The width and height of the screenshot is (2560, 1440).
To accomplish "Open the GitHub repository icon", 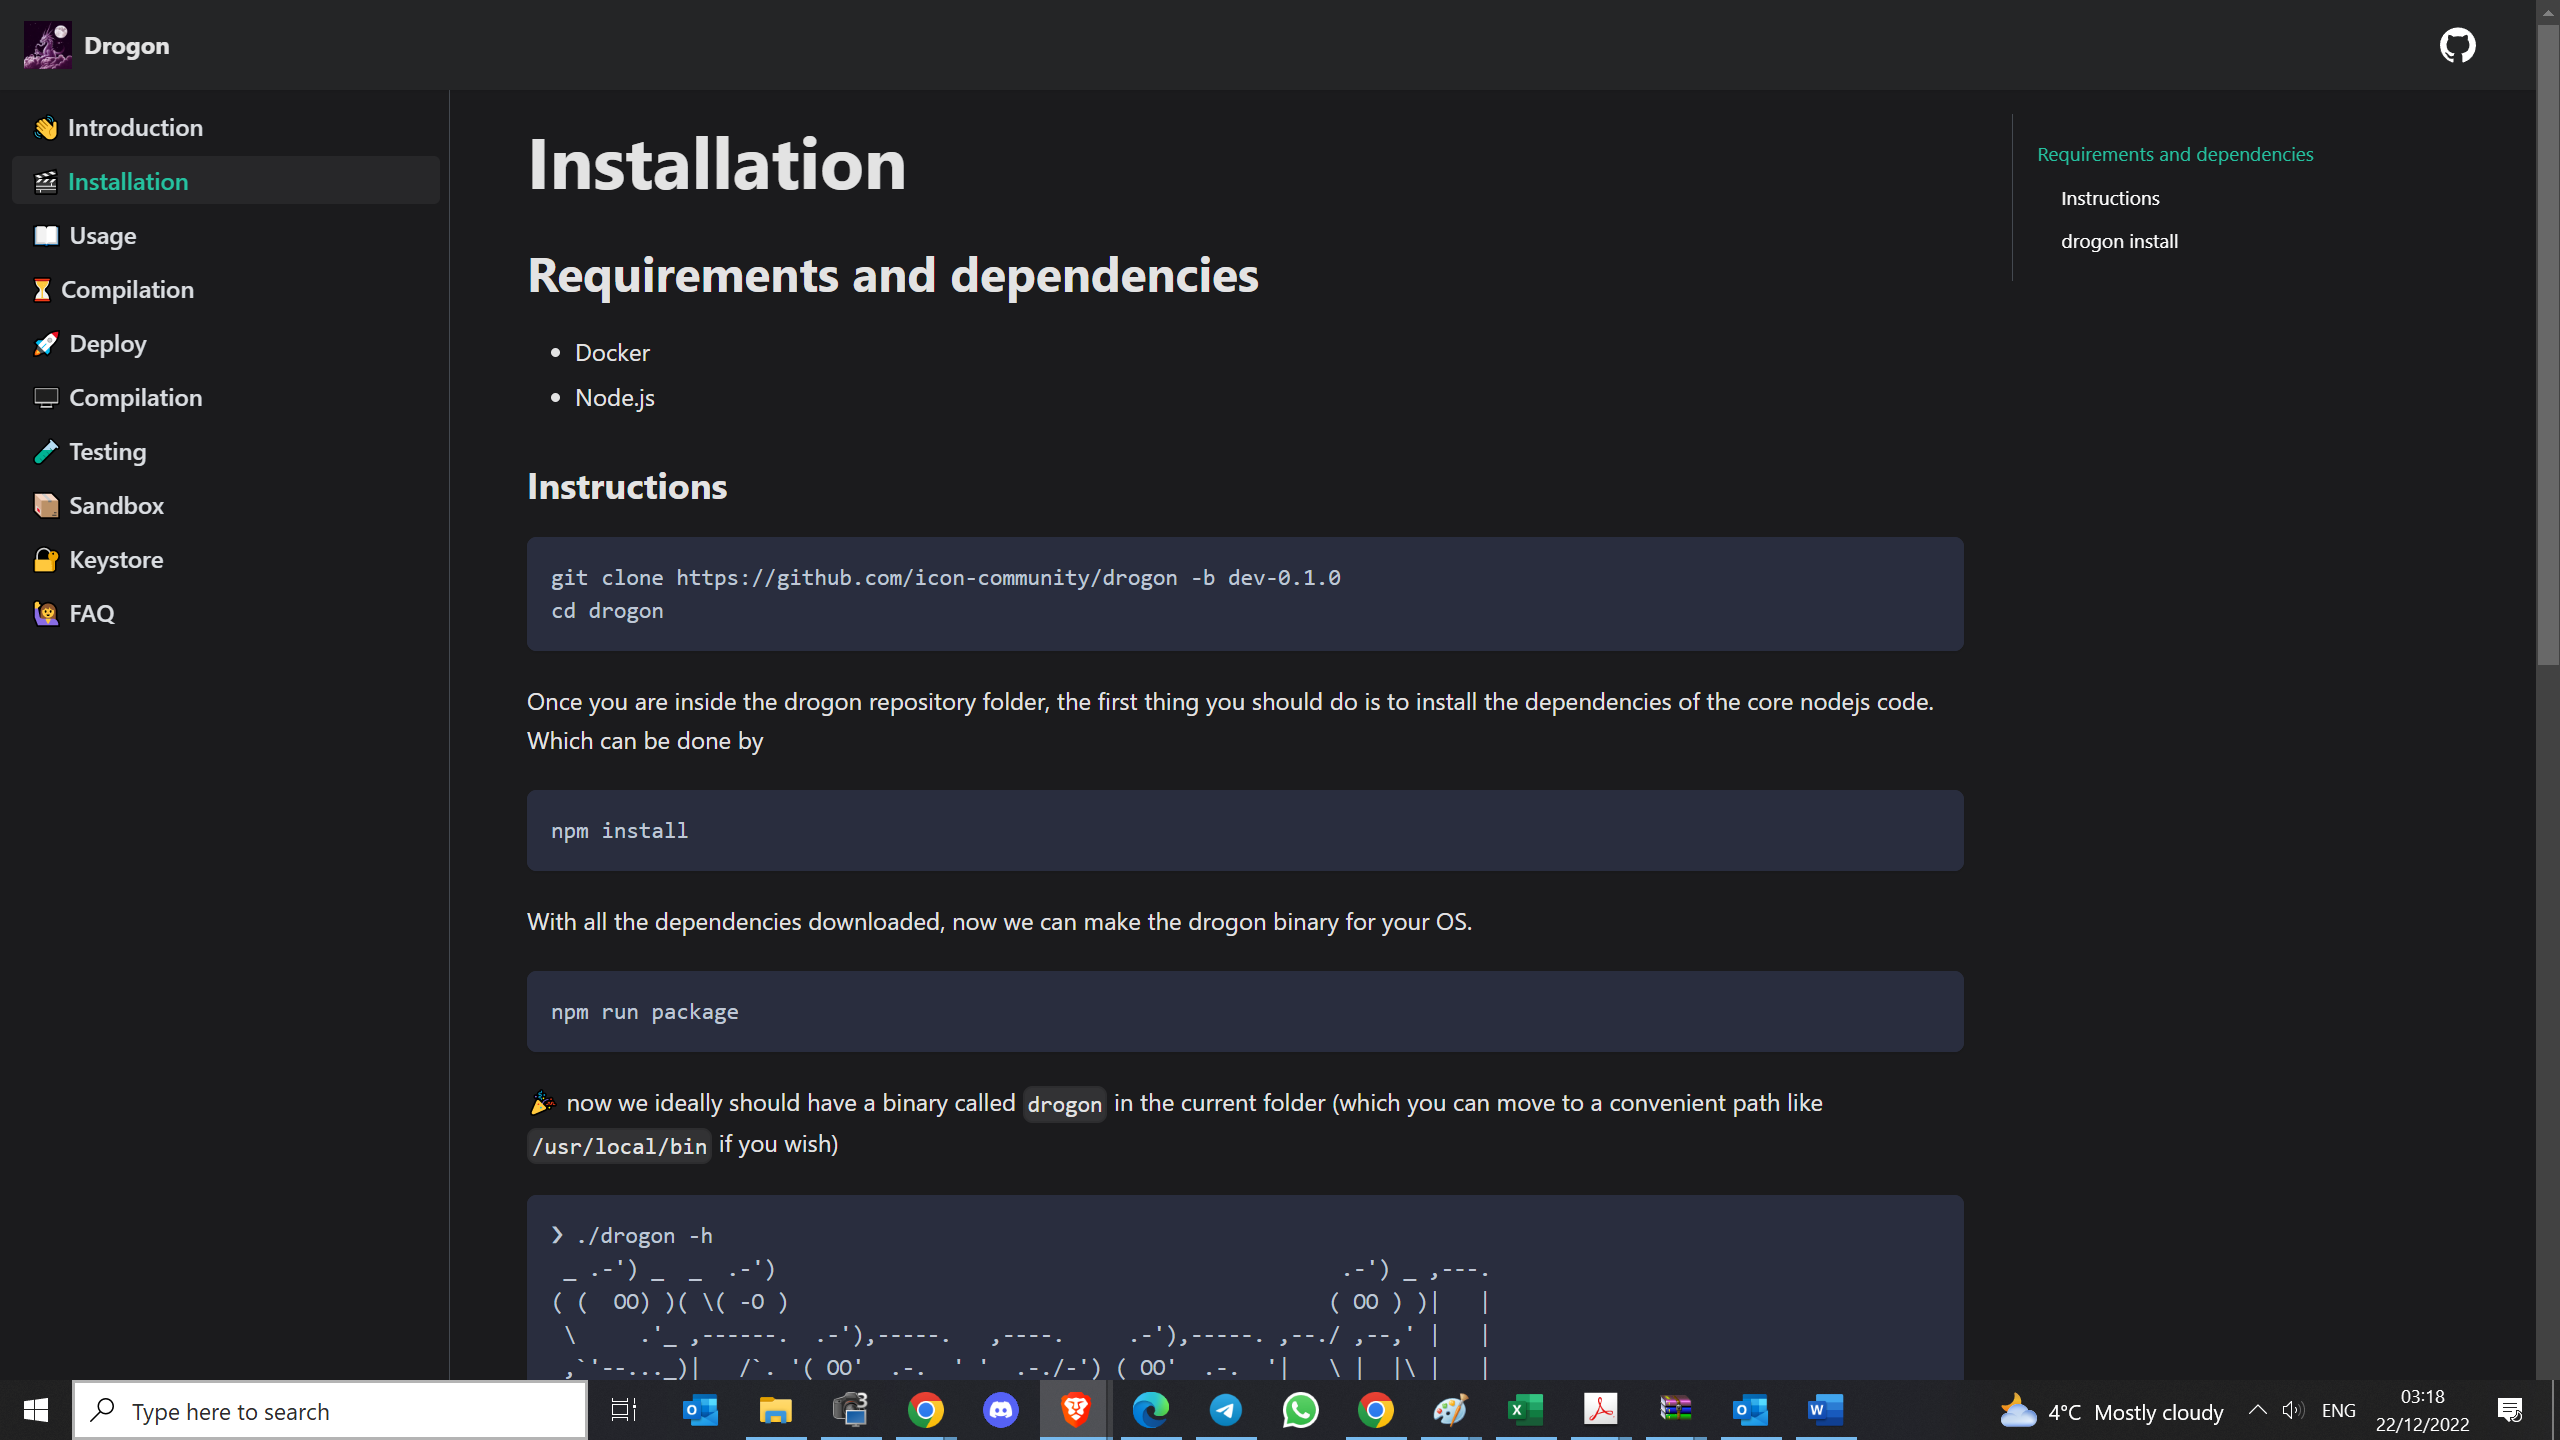I will point(2457,45).
